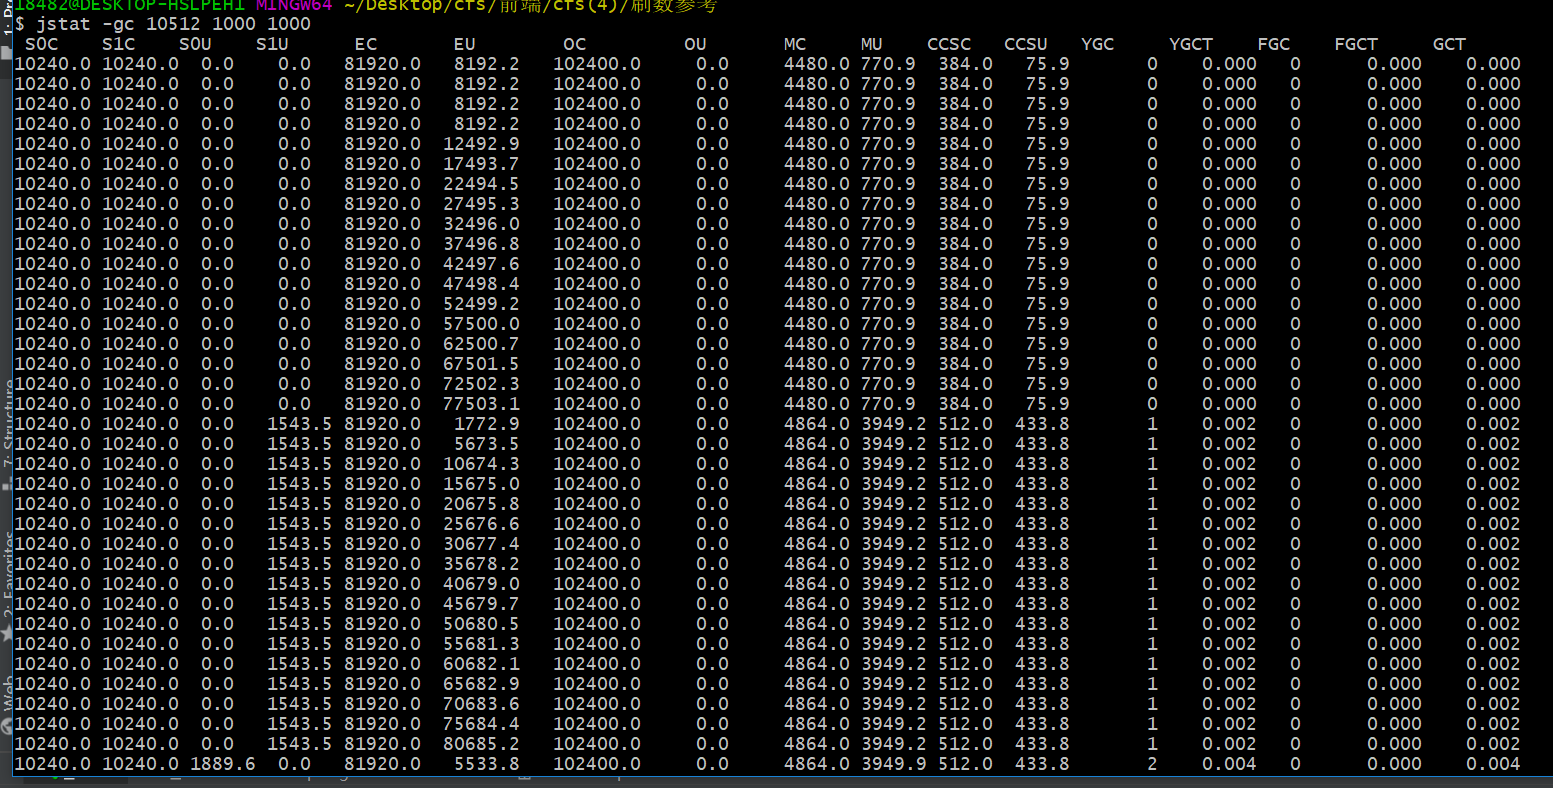The width and height of the screenshot is (1553, 788).
Task: Click the EU value 55681.3
Action: tap(482, 644)
